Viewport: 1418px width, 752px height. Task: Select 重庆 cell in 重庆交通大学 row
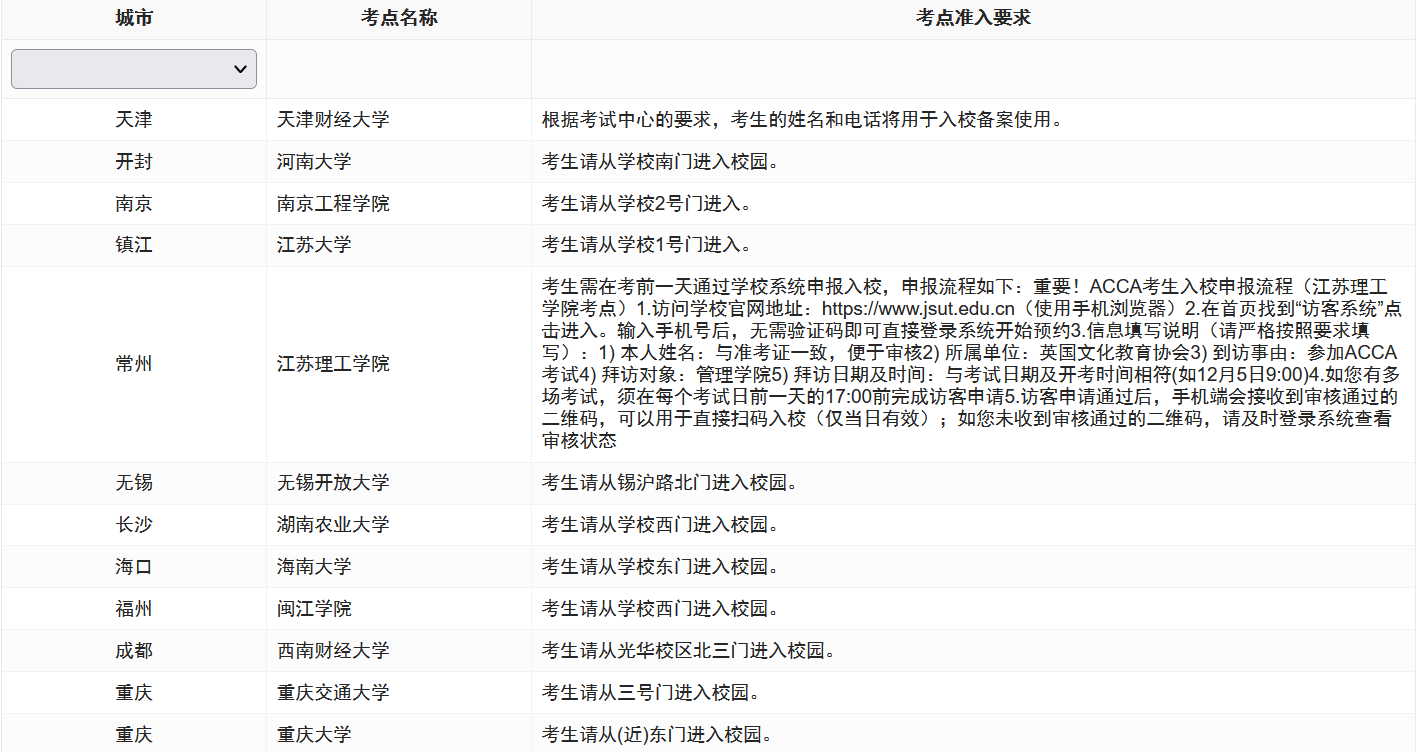[x=134, y=694]
